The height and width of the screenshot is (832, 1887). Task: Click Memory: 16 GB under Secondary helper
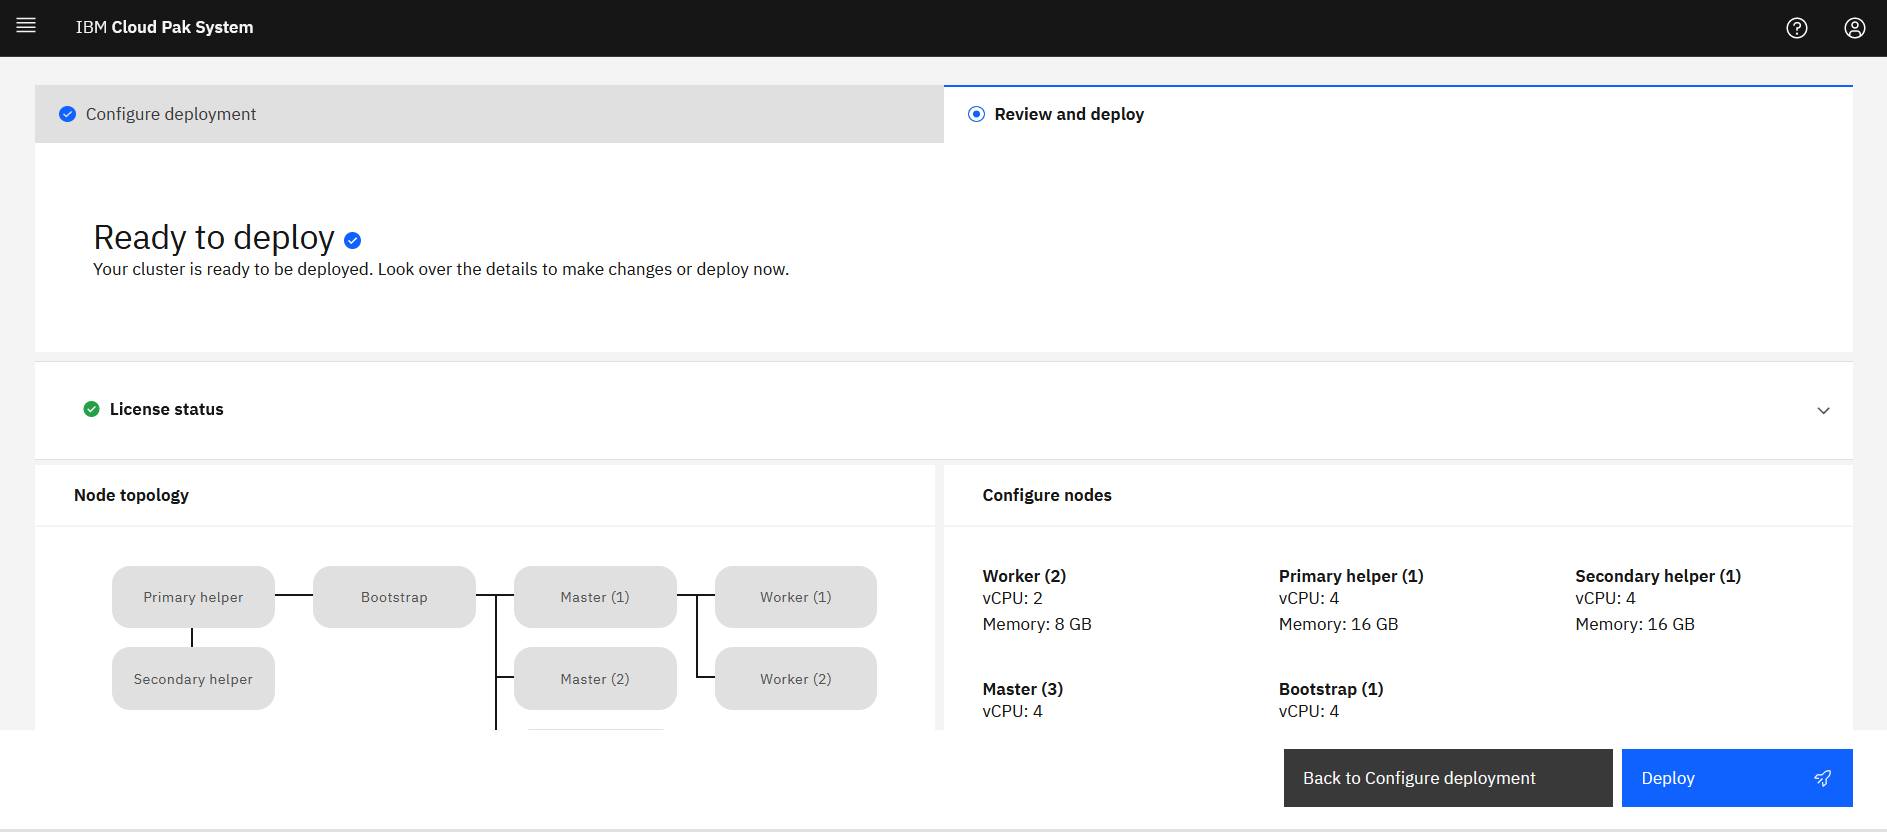pos(1635,624)
